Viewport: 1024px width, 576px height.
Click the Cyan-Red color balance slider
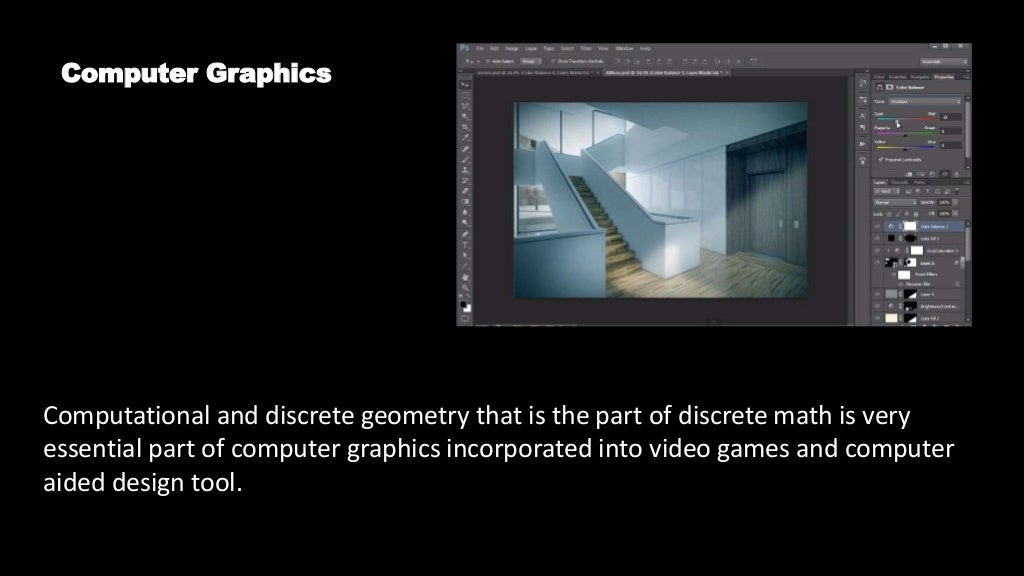(904, 119)
